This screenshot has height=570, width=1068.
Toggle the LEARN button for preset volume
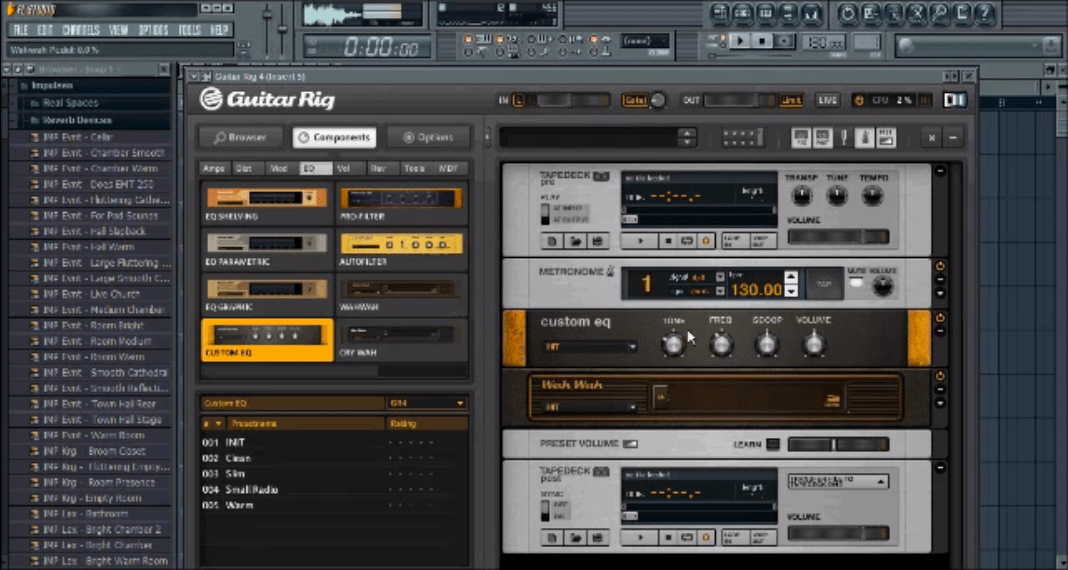pyautogui.click(x=772, y=444)
